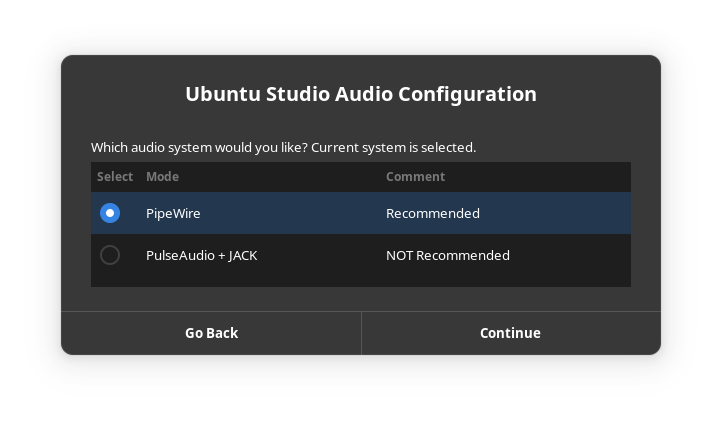This screenshot has width=722, height=422.
Task: Choose the PulseAudio + JACK radio button
Action: pyautogui.click(x=110, y=255)
